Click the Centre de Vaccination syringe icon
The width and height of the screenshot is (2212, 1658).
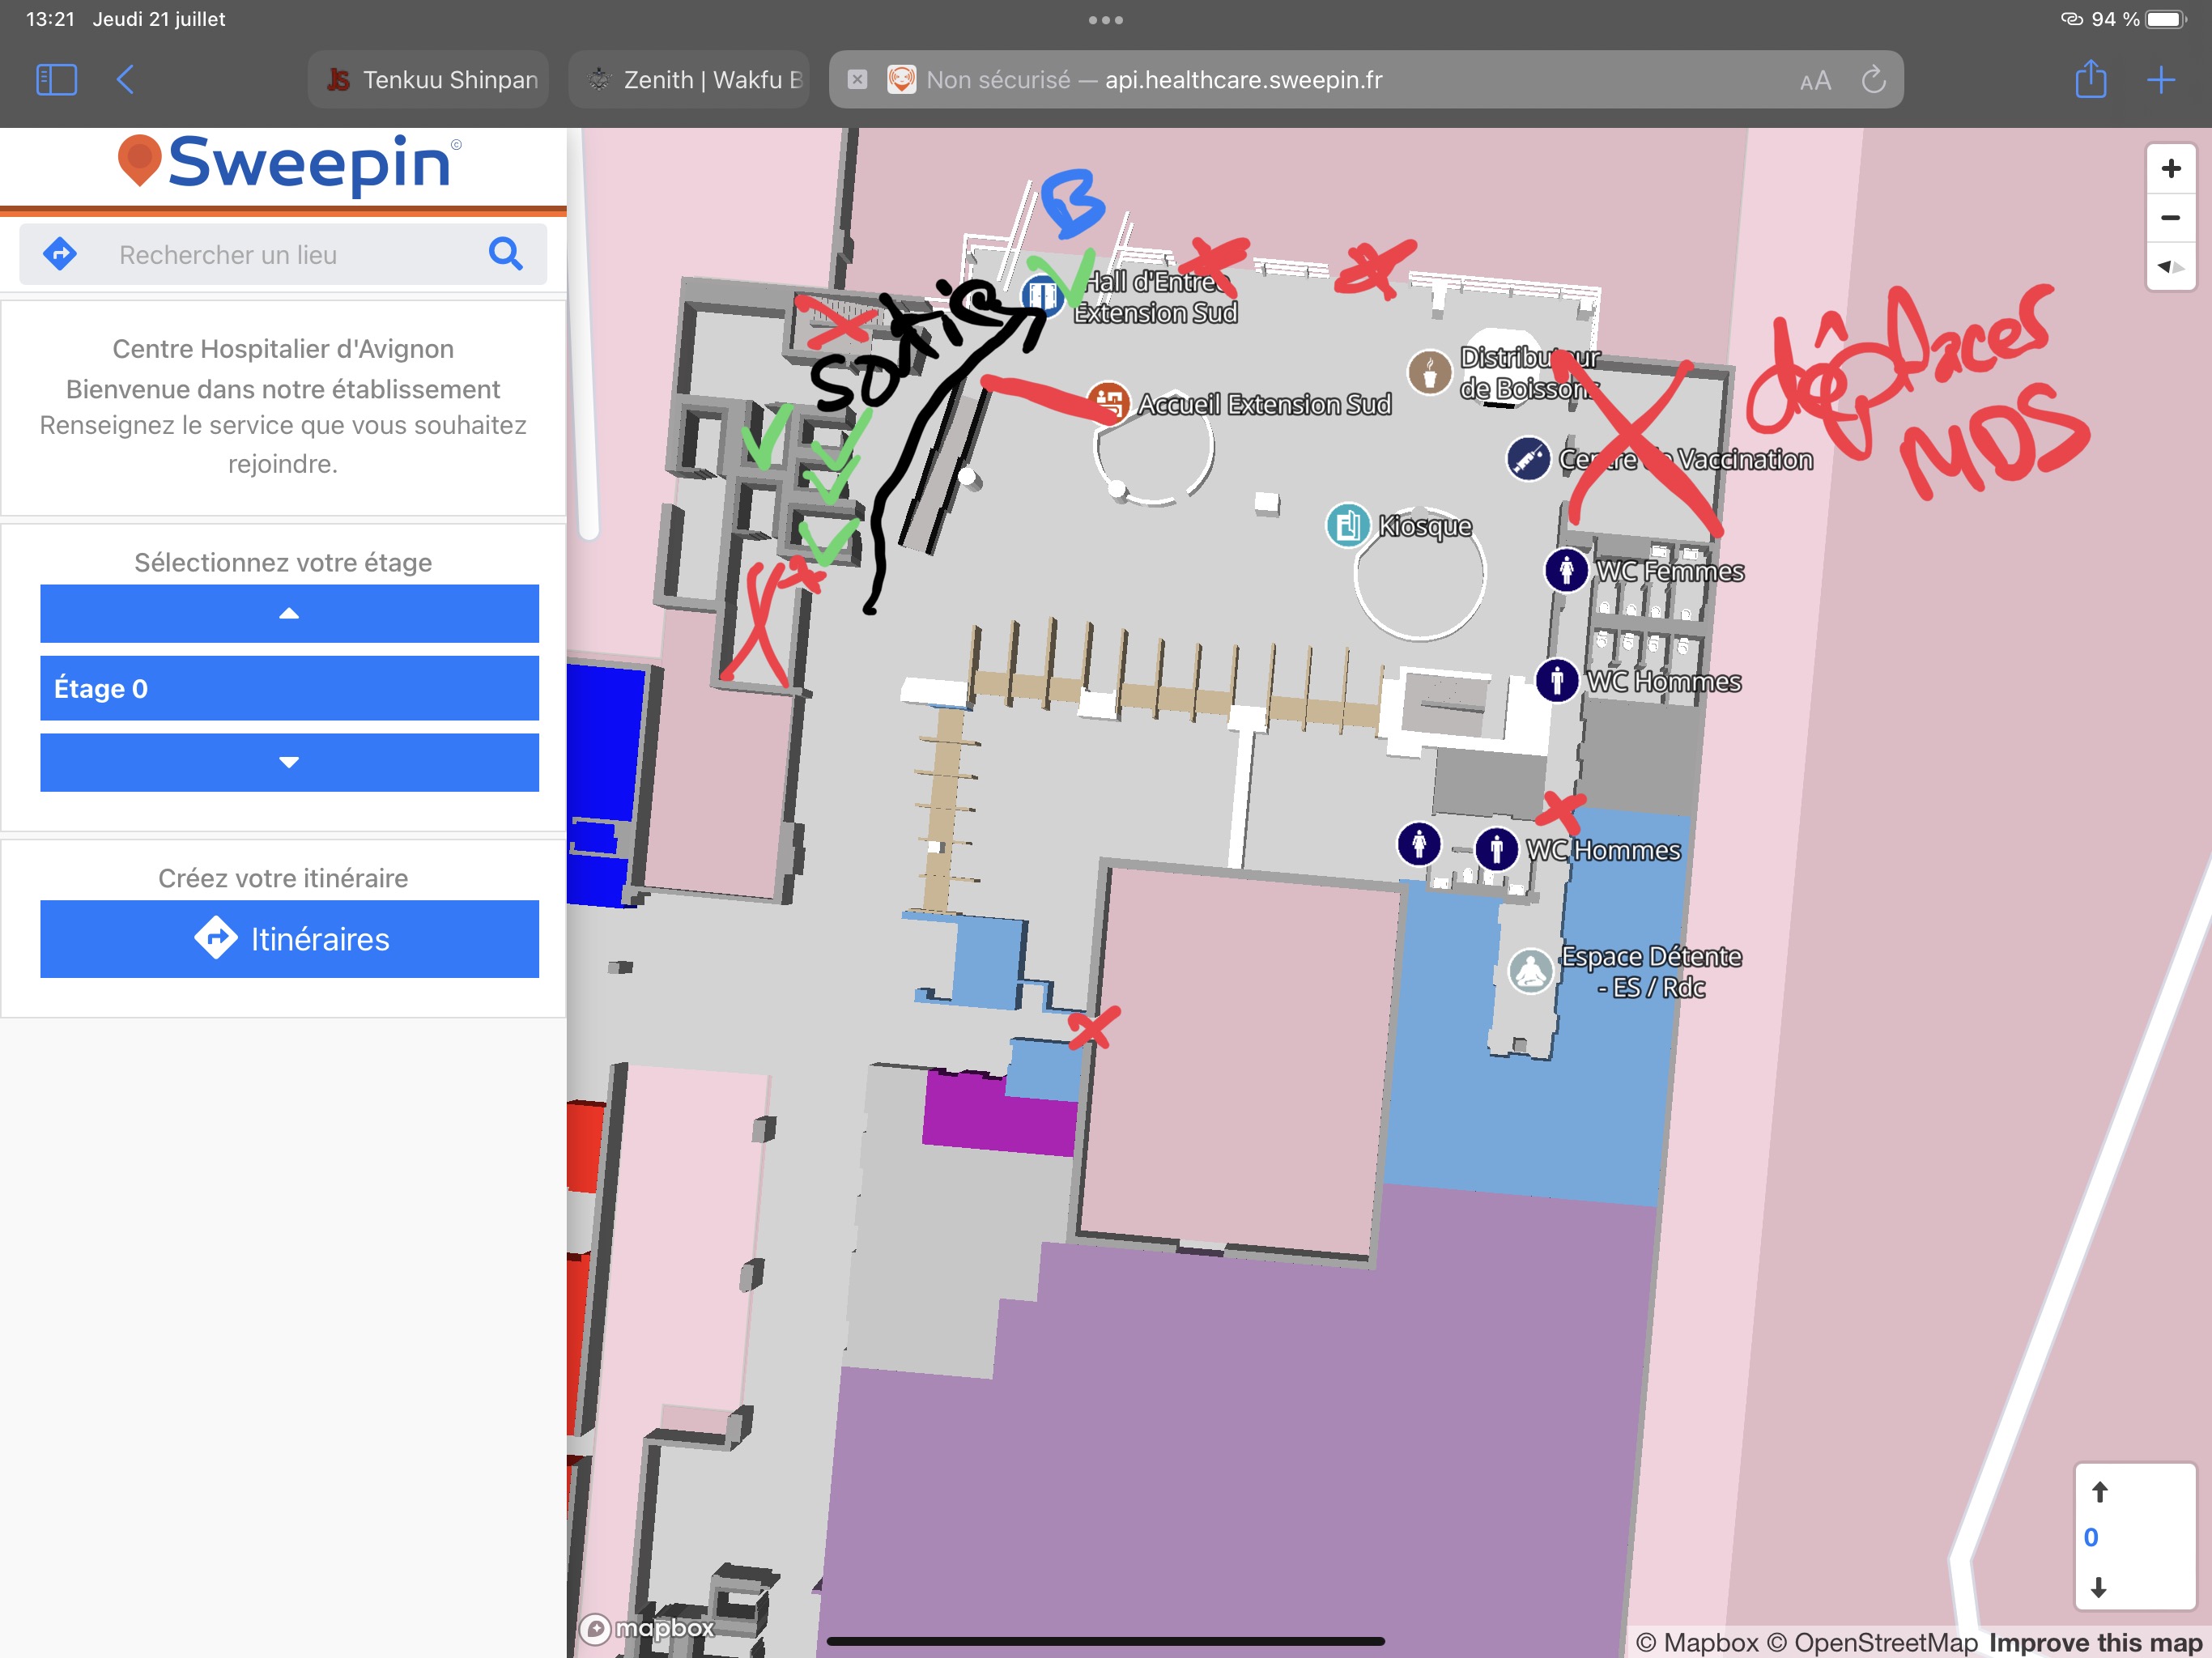tap(1528, 459)
